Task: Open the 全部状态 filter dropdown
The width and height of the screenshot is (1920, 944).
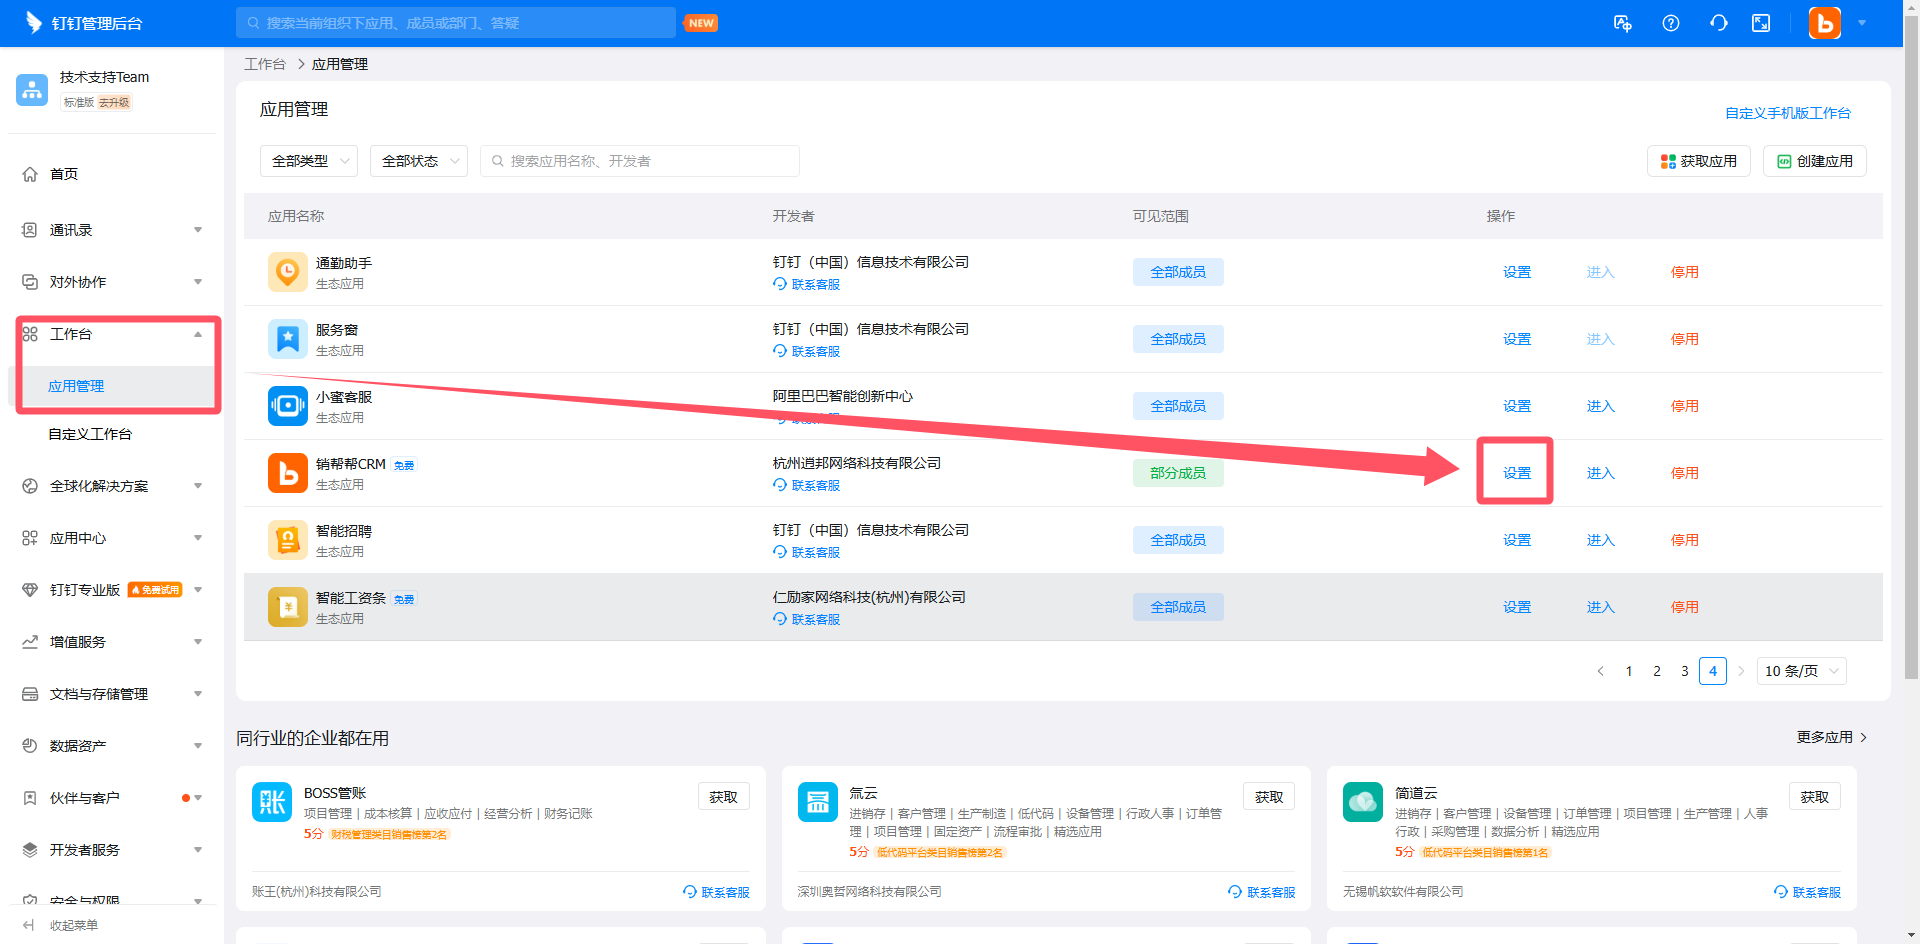Action: coord(419,161)
